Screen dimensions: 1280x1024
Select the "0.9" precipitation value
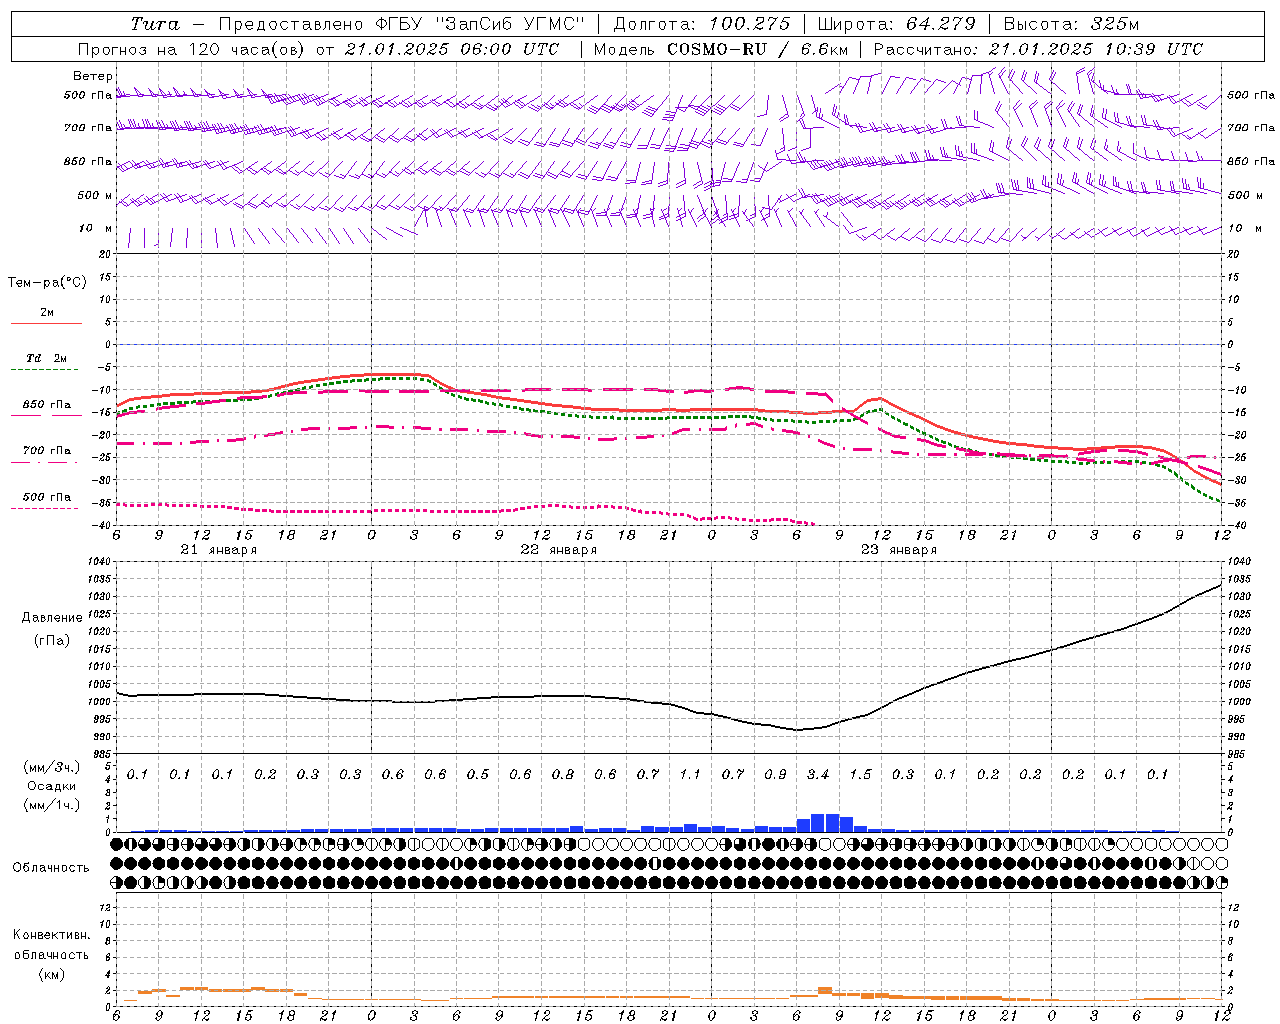pyautogui.click(x=775, y=774)
